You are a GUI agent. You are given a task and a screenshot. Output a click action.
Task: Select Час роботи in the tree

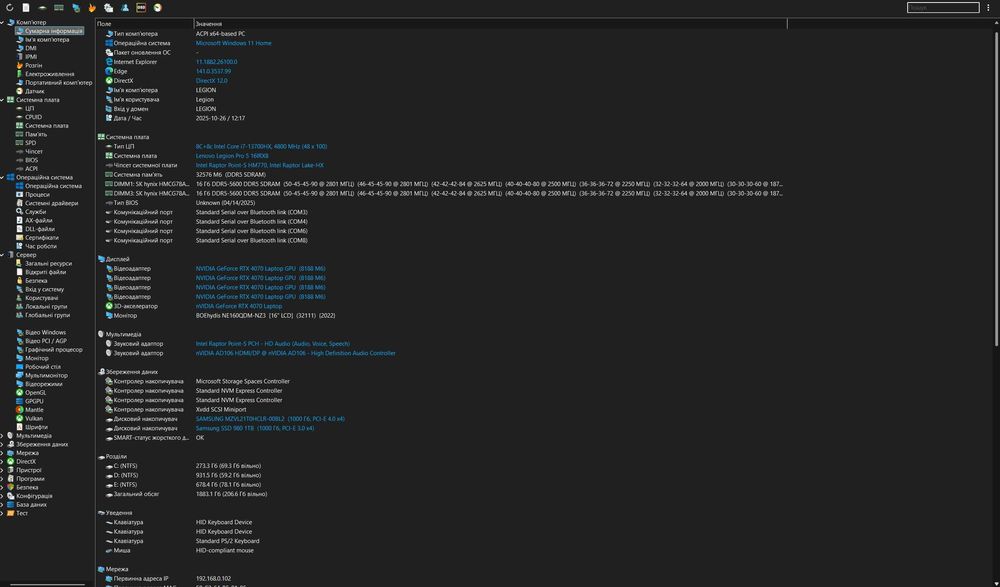[x=36, y=246]
